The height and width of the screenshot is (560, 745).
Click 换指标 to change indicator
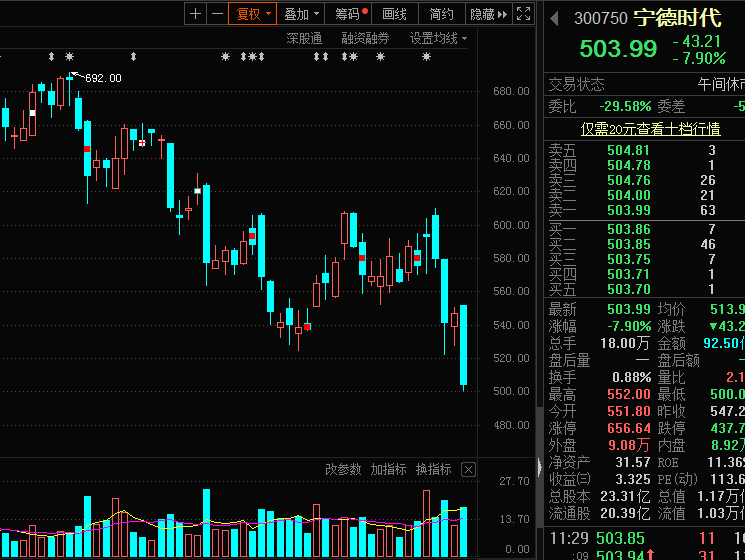coord(433,469)
